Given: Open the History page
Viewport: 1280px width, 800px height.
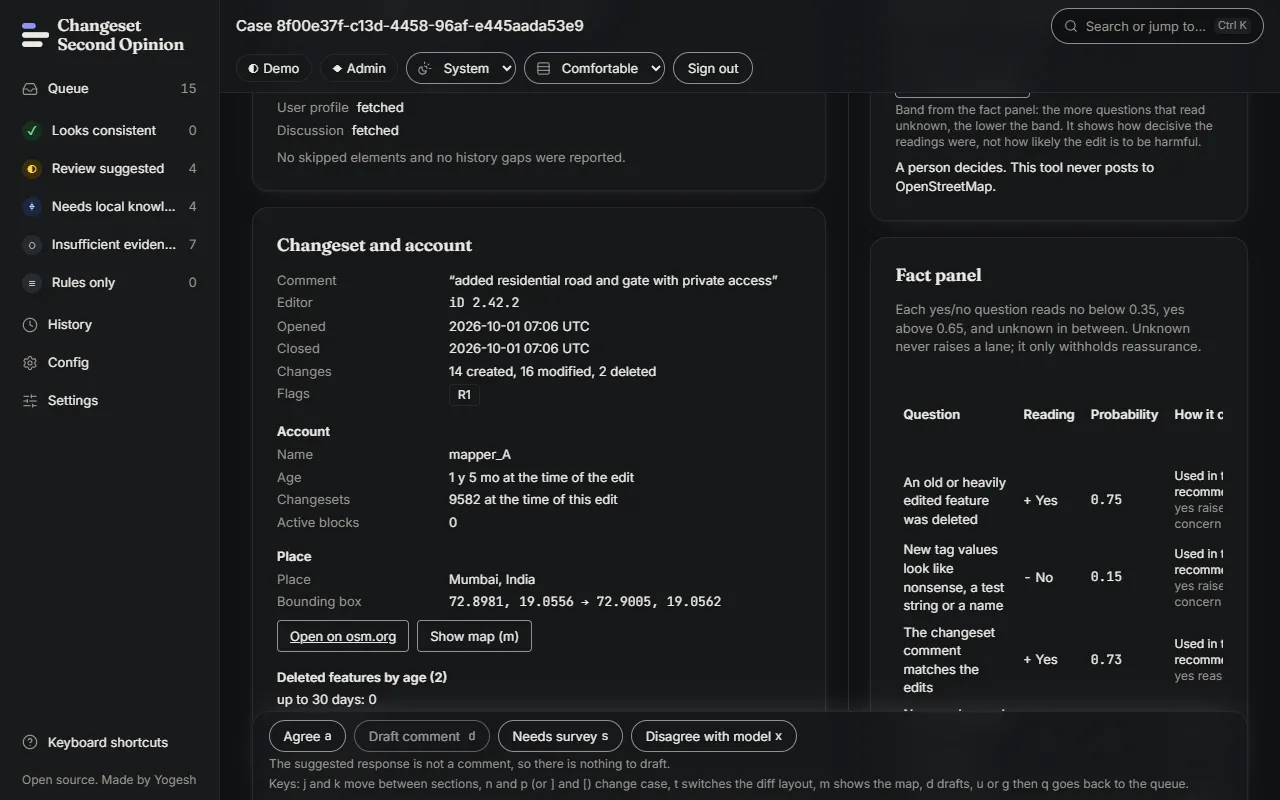Looking at the screenshot, I should coord(110,325).
